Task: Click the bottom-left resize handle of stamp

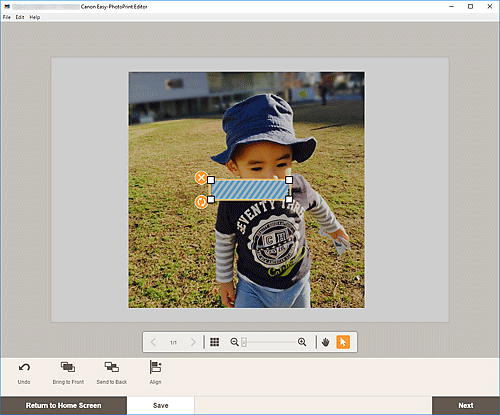Action: [211, 199]
